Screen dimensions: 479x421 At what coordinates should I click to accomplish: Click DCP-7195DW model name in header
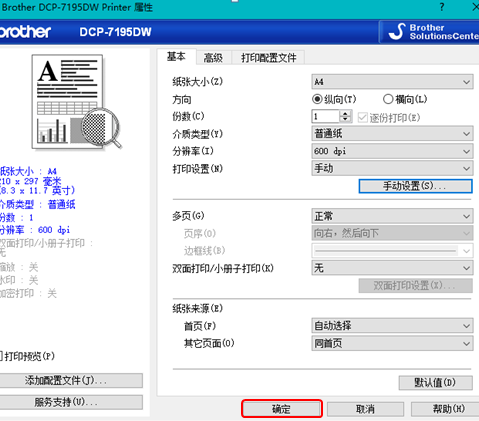pos(115,32)
